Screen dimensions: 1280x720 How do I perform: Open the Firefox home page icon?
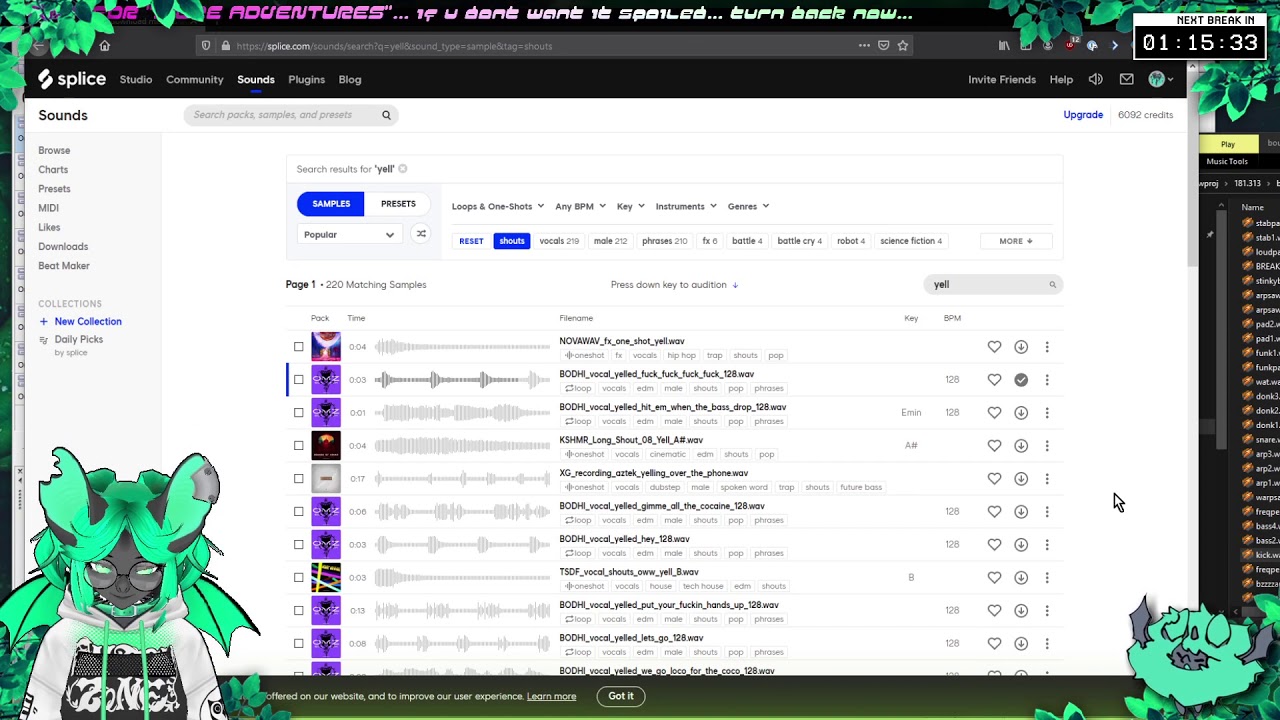pos(104,45)
